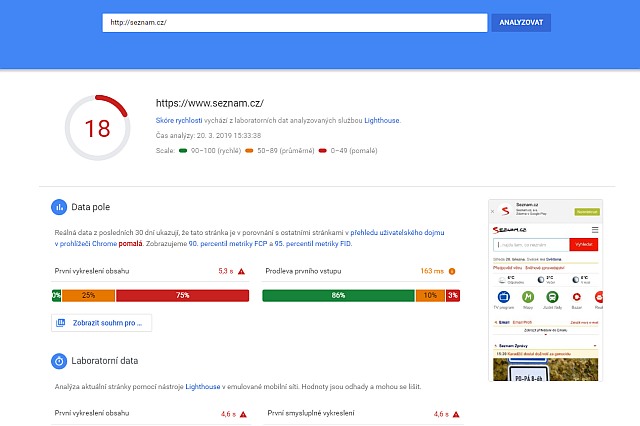Viewport: 640px width, 426px height.
Task: Click the green 90–100 (rychlé) scale legend
Action: pos(210,151)
